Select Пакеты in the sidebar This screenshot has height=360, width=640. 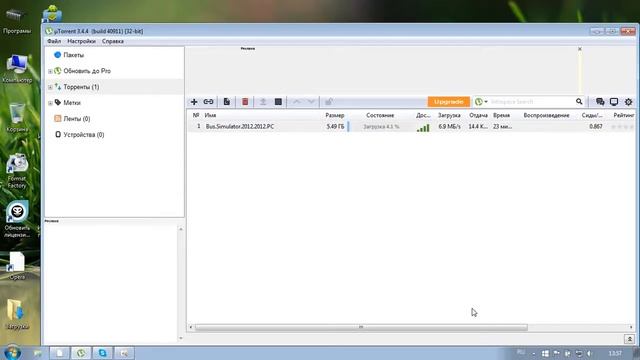point(73,55)
